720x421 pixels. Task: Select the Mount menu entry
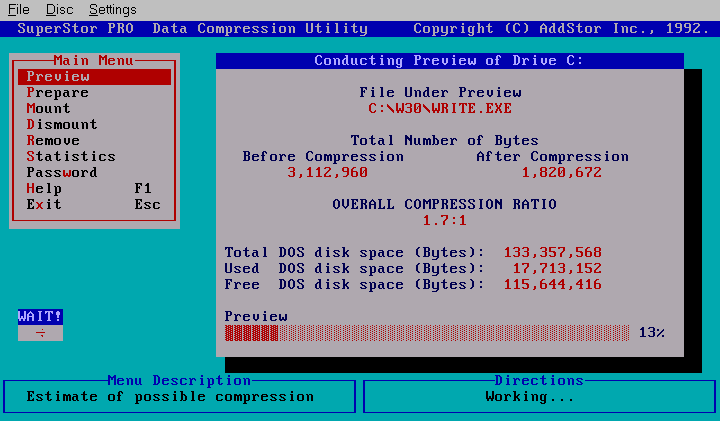(x=48, y=108)
